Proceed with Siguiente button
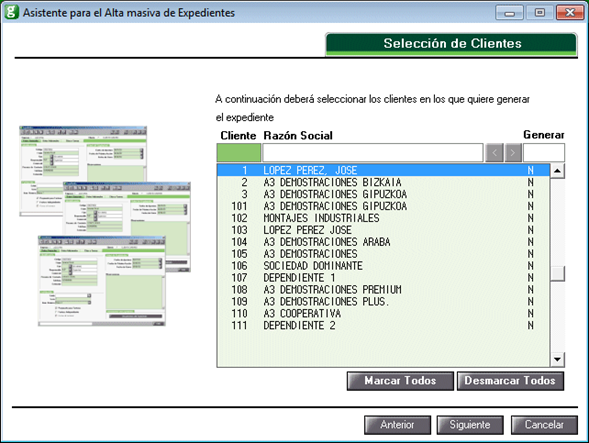Viewport: 589px width, 443px height. (x=470, y=425)
